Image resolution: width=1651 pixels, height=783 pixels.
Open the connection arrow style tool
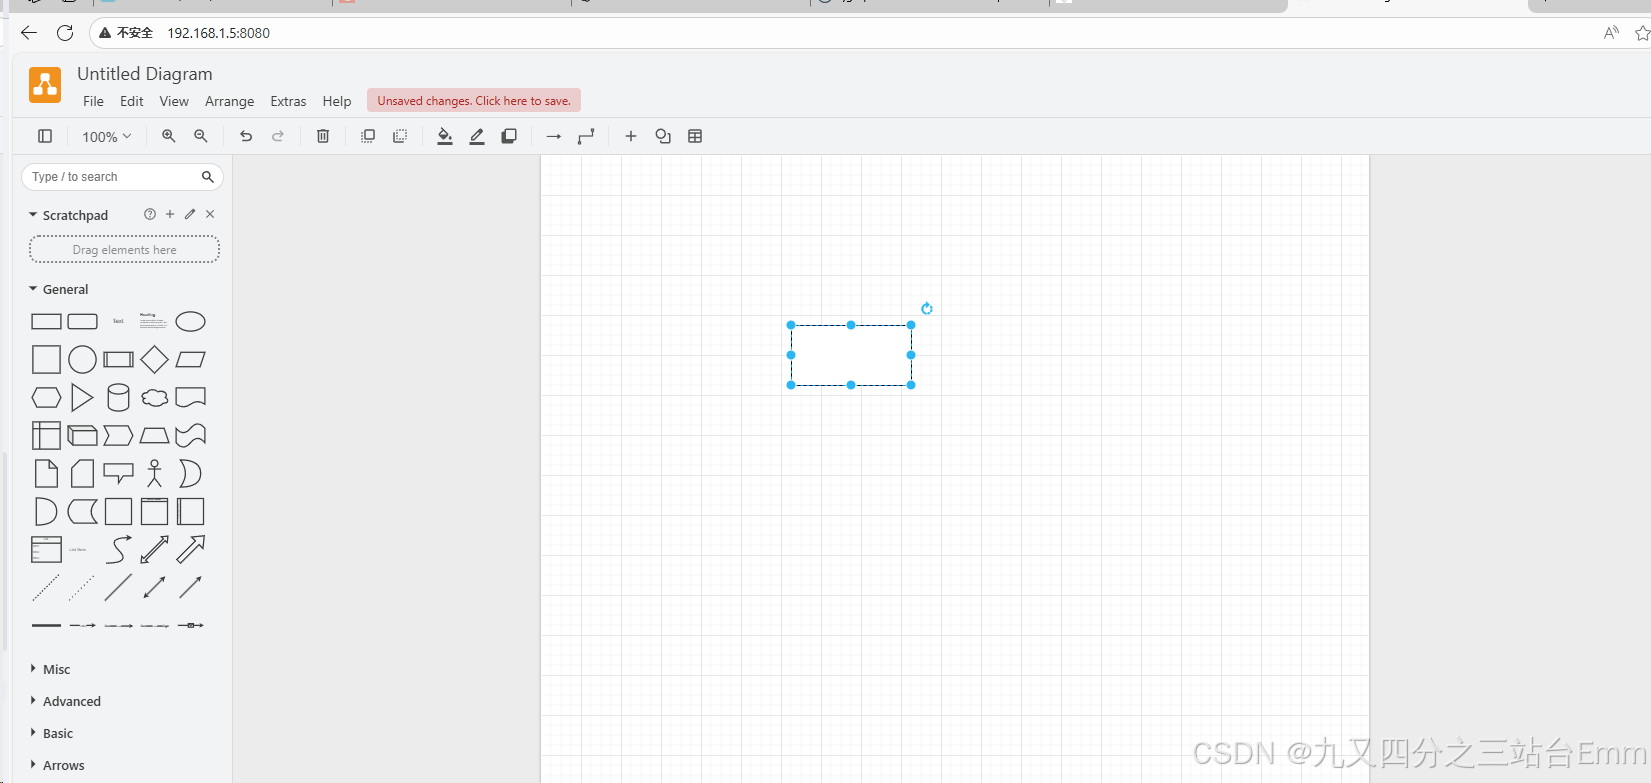coord(554,136)
